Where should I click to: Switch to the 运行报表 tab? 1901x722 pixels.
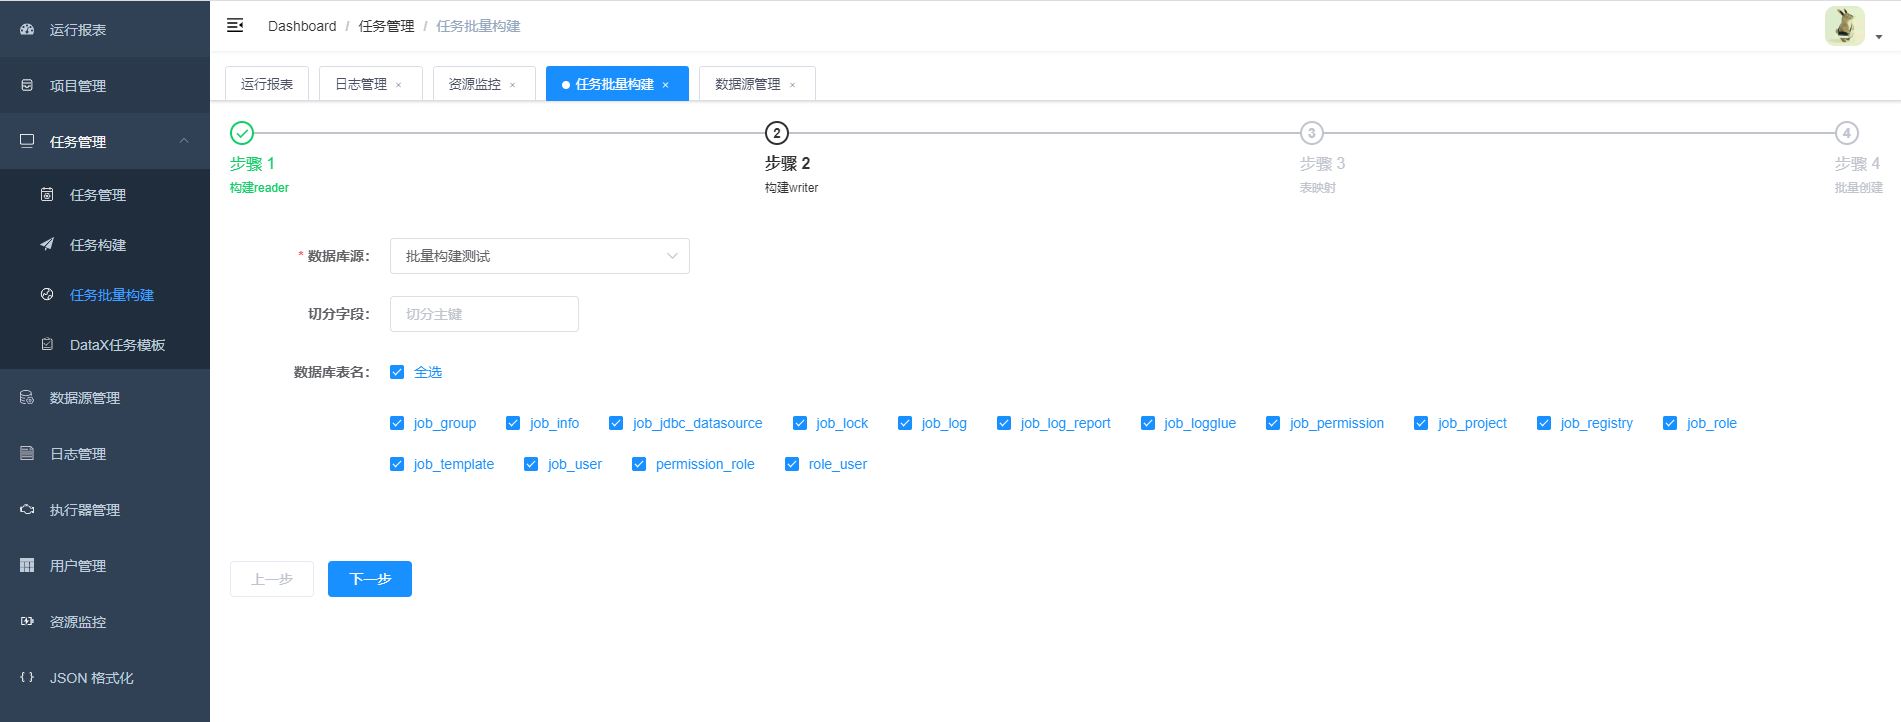(267, 84)
